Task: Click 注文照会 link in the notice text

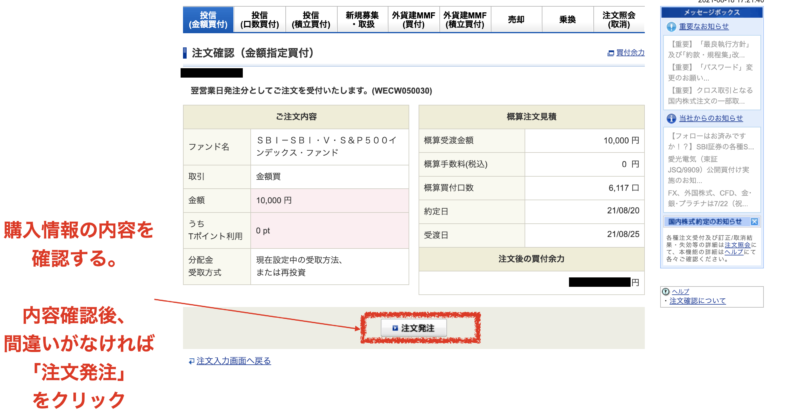Action: [x=737, y=245]
